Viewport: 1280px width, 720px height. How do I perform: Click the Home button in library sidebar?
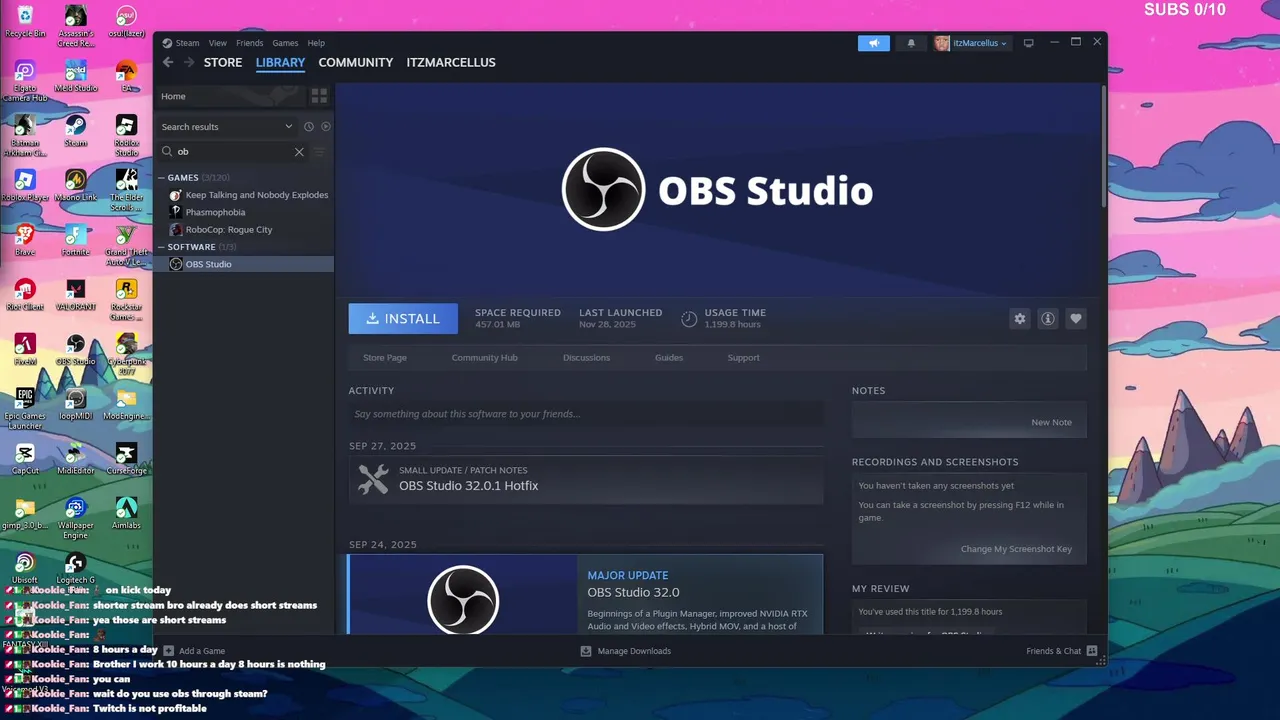tap(230, 96)
